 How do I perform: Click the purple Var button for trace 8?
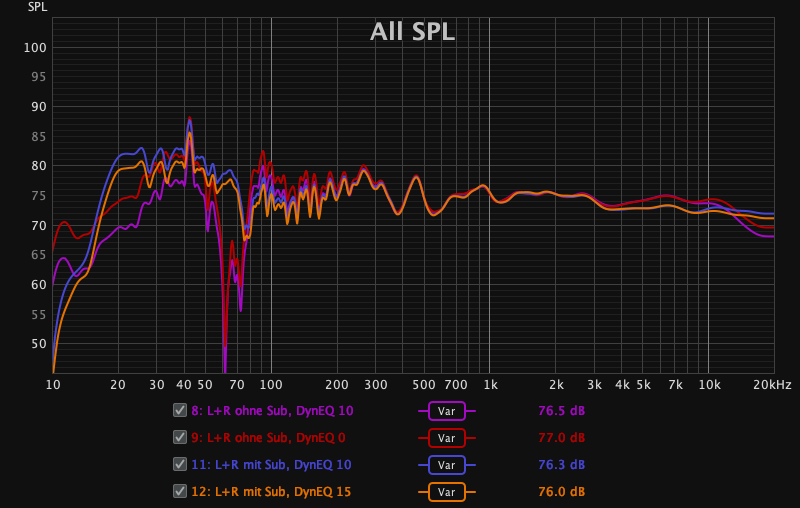(447, 411)
